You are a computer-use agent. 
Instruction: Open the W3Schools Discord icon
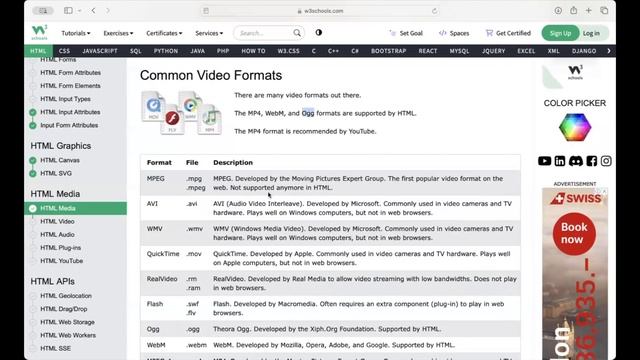tap(576, 161)
